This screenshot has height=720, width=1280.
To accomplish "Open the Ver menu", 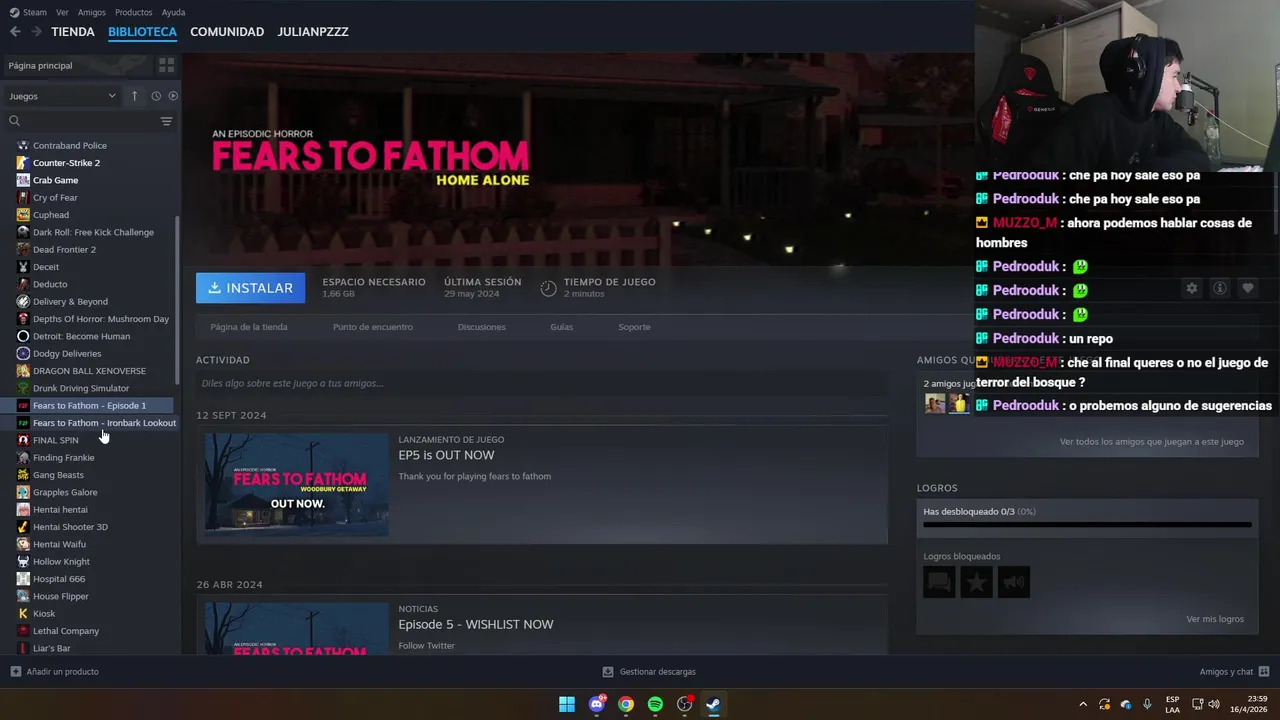I will (62, 12).
